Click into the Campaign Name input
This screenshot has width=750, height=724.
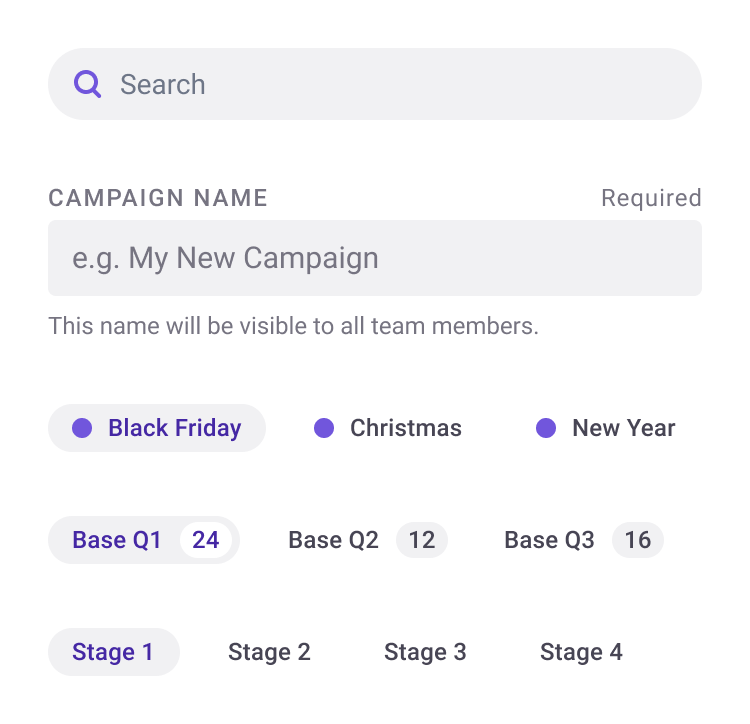(375, 258)
